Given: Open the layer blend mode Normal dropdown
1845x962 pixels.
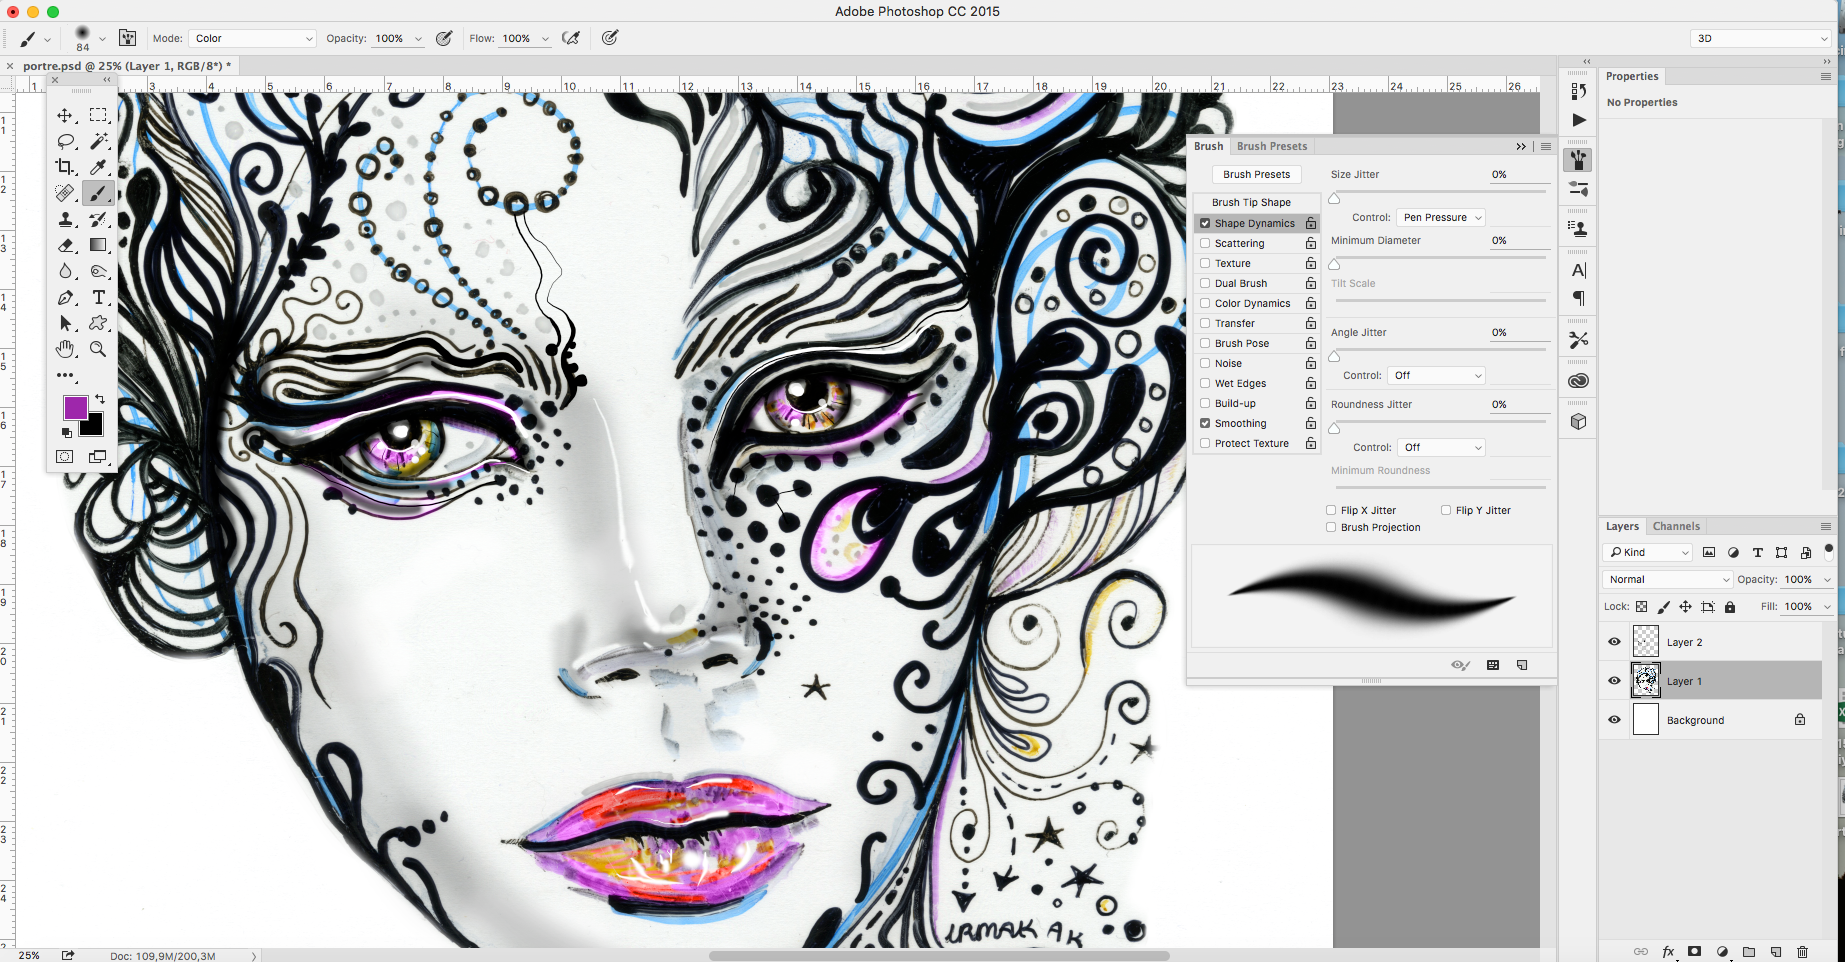Looking at the screenshot, I should point(1667,579).
